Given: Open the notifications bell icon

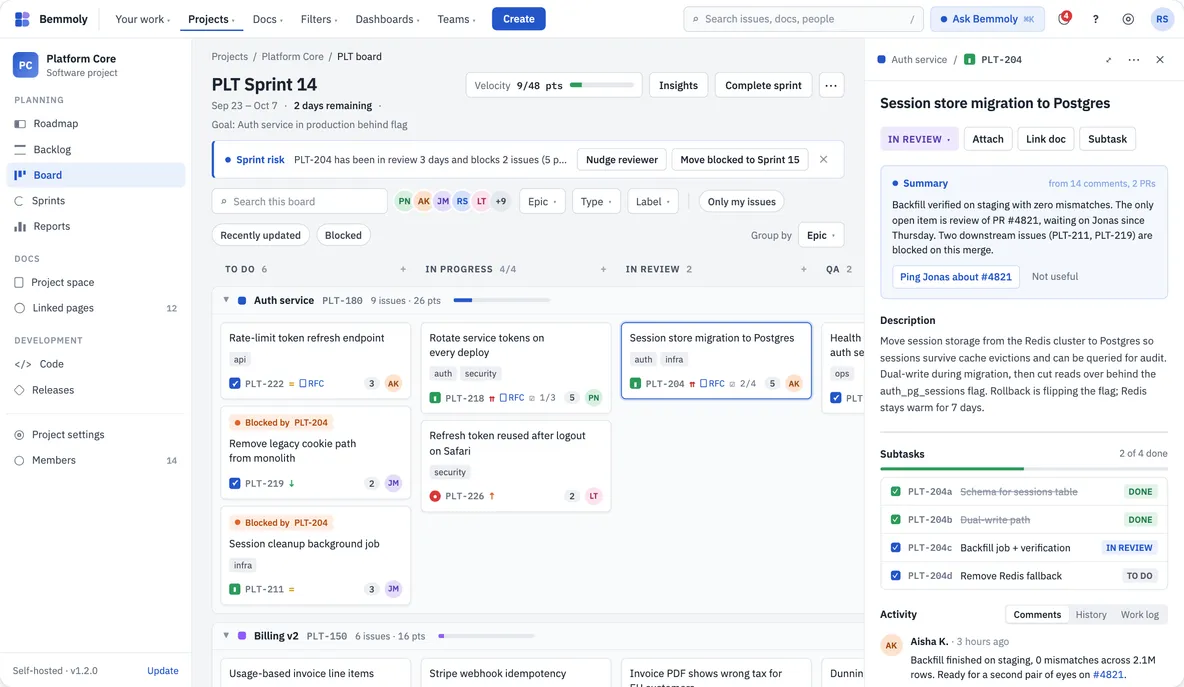Looking at the screenshot, I should [x=1064, y=19].
